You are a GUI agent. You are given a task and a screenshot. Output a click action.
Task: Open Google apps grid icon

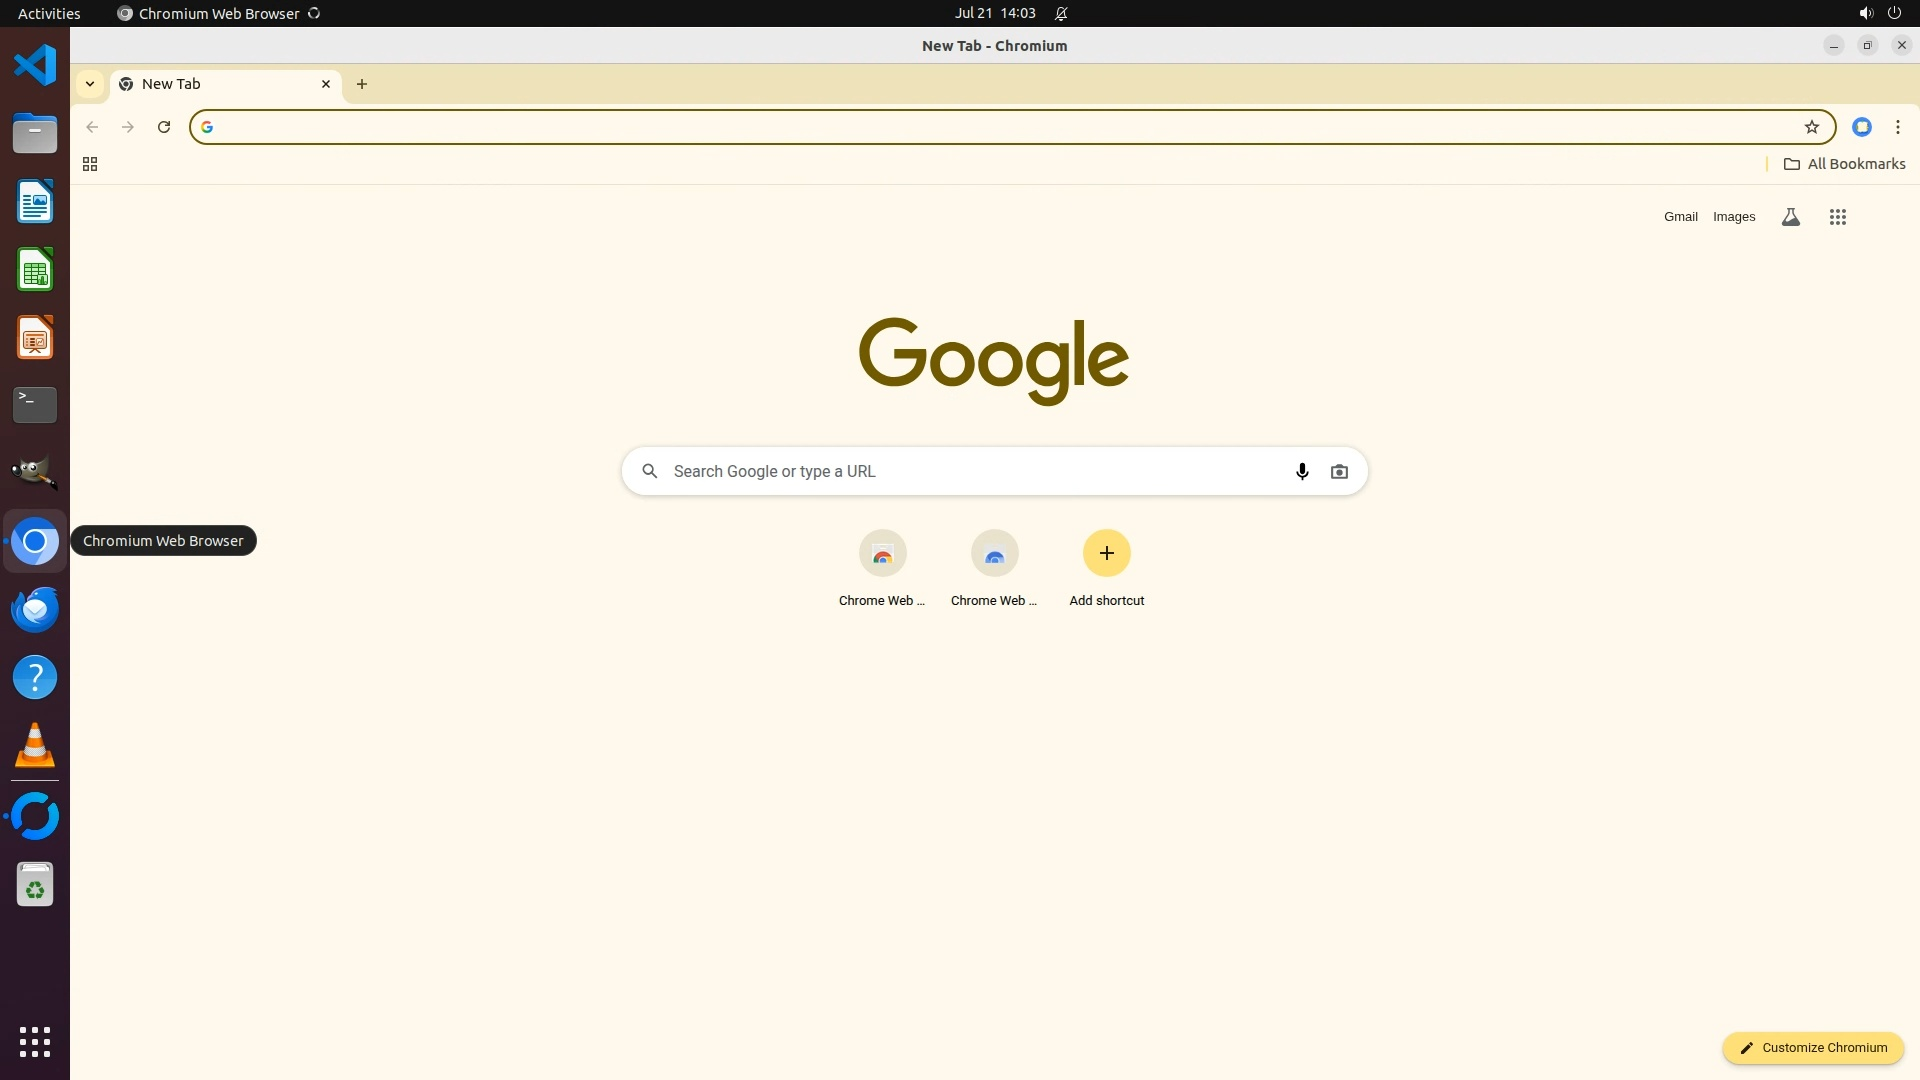(x=1837, y=217)
